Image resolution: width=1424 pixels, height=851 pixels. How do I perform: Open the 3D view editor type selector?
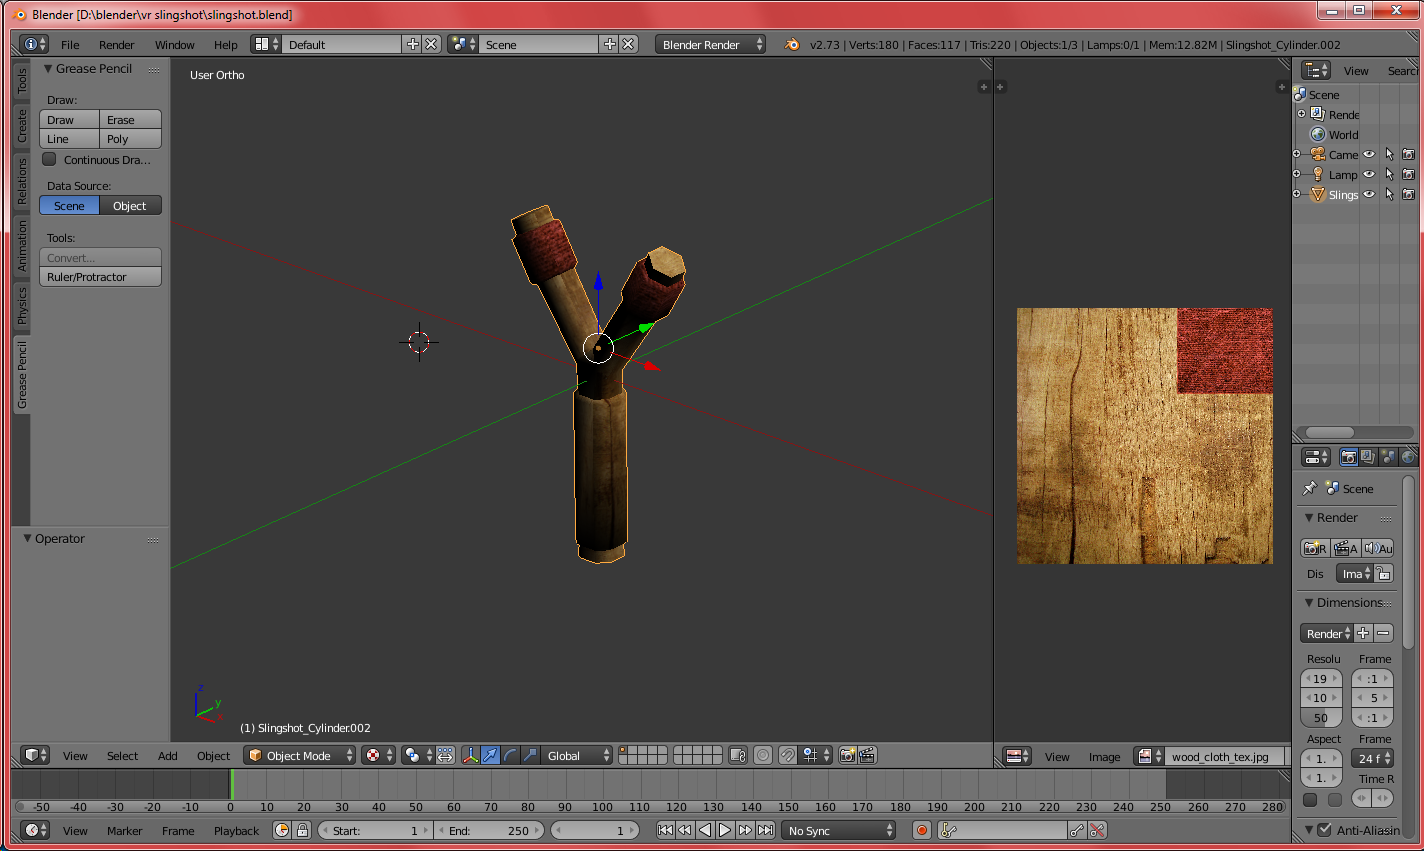pos(35,756)
